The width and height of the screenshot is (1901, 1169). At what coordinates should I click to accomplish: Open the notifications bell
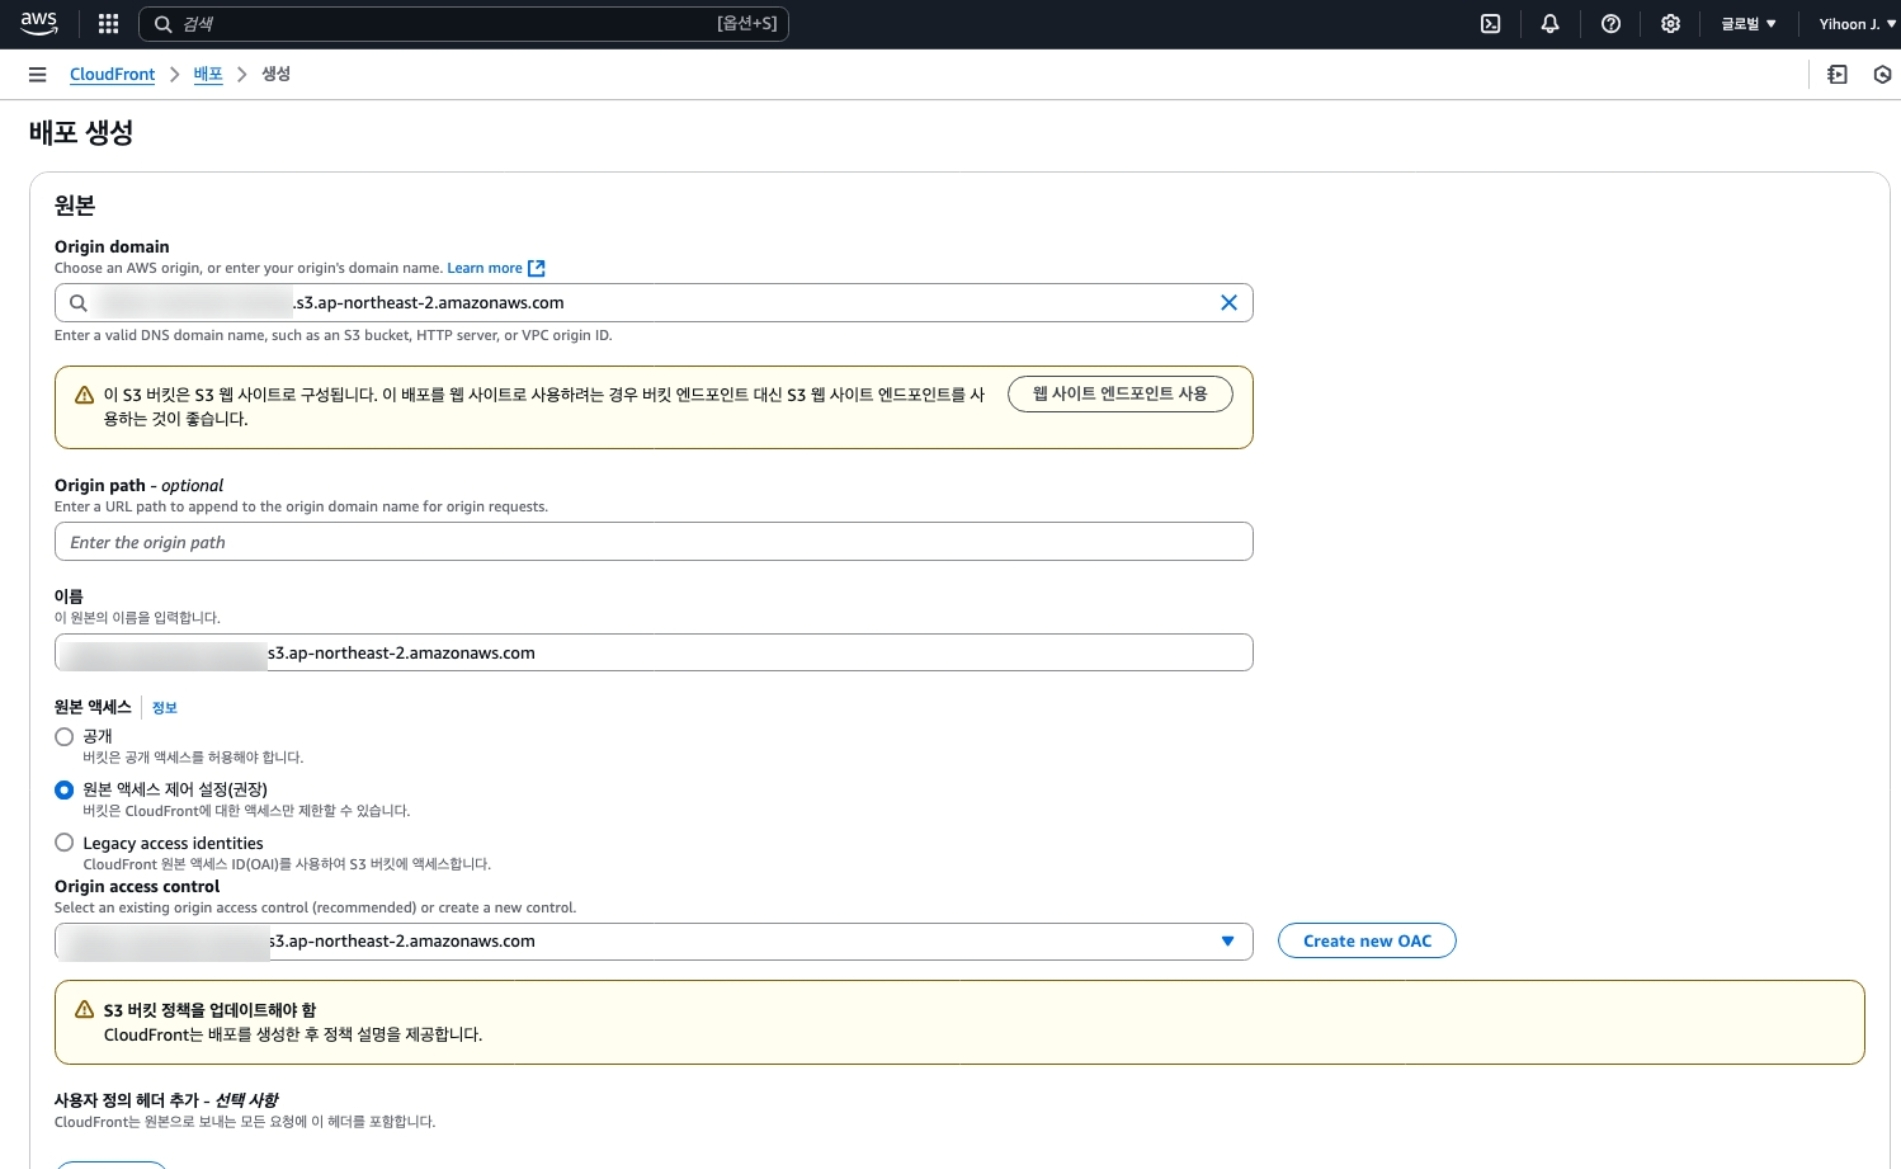[x=1550, y=24]
